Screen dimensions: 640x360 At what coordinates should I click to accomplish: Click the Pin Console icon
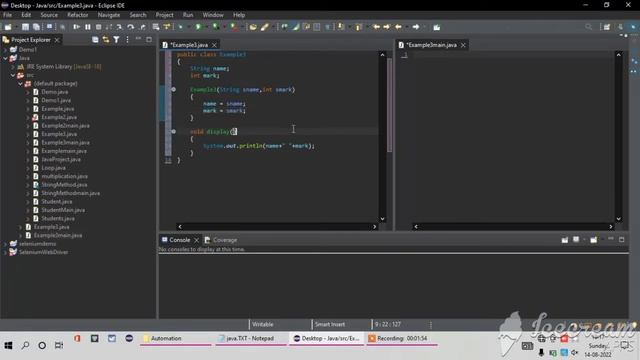(x=564, y=240)
